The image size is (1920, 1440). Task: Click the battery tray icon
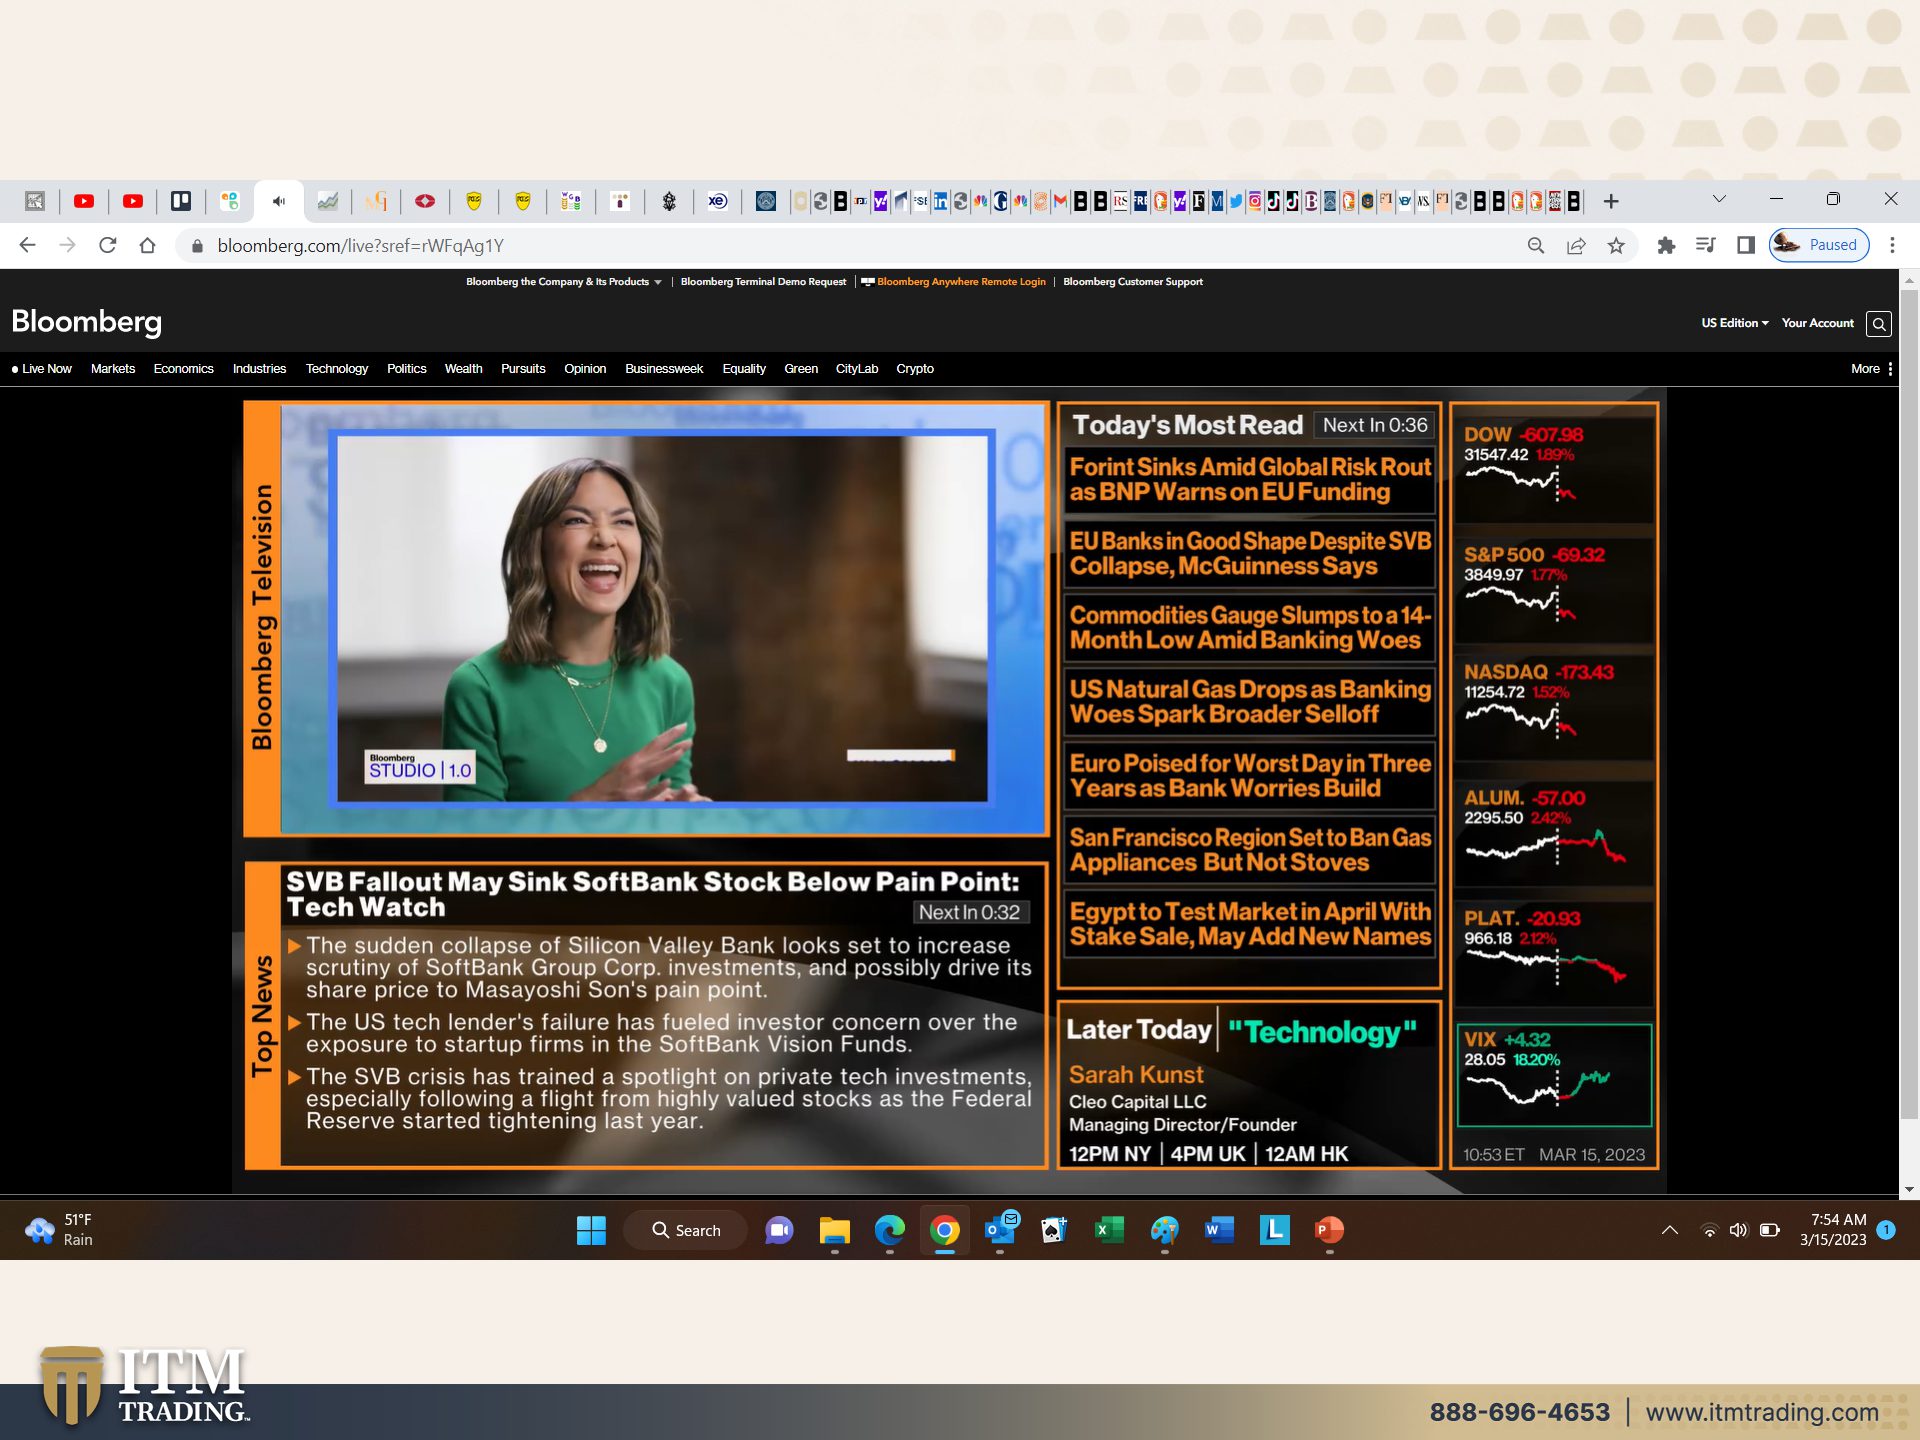pos(1770,1230)
